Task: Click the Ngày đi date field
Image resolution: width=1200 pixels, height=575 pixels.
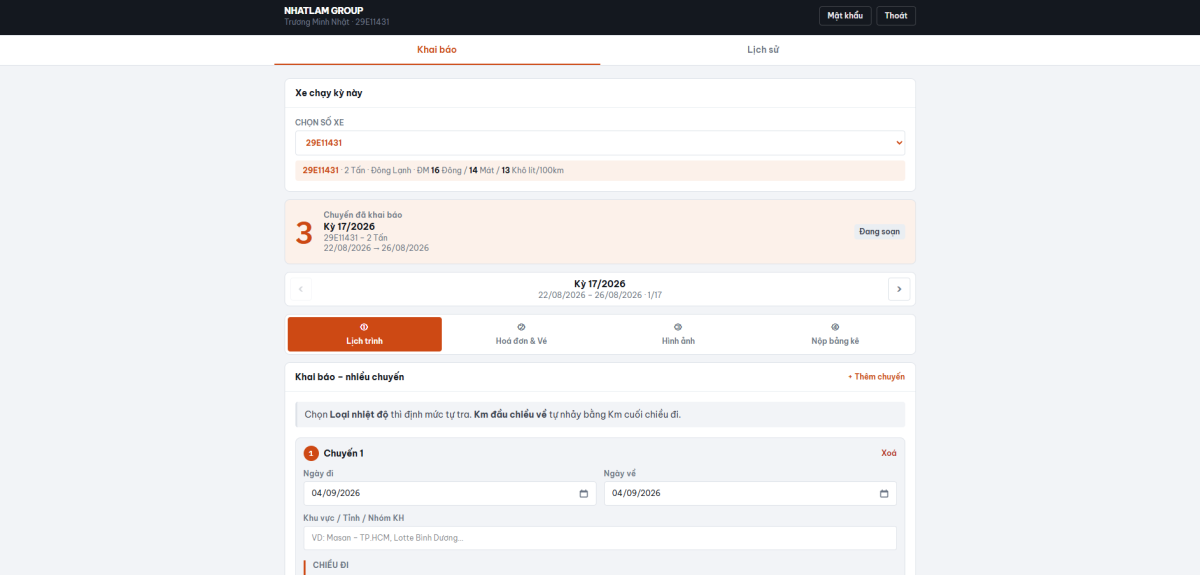Action: coord(450,493)
